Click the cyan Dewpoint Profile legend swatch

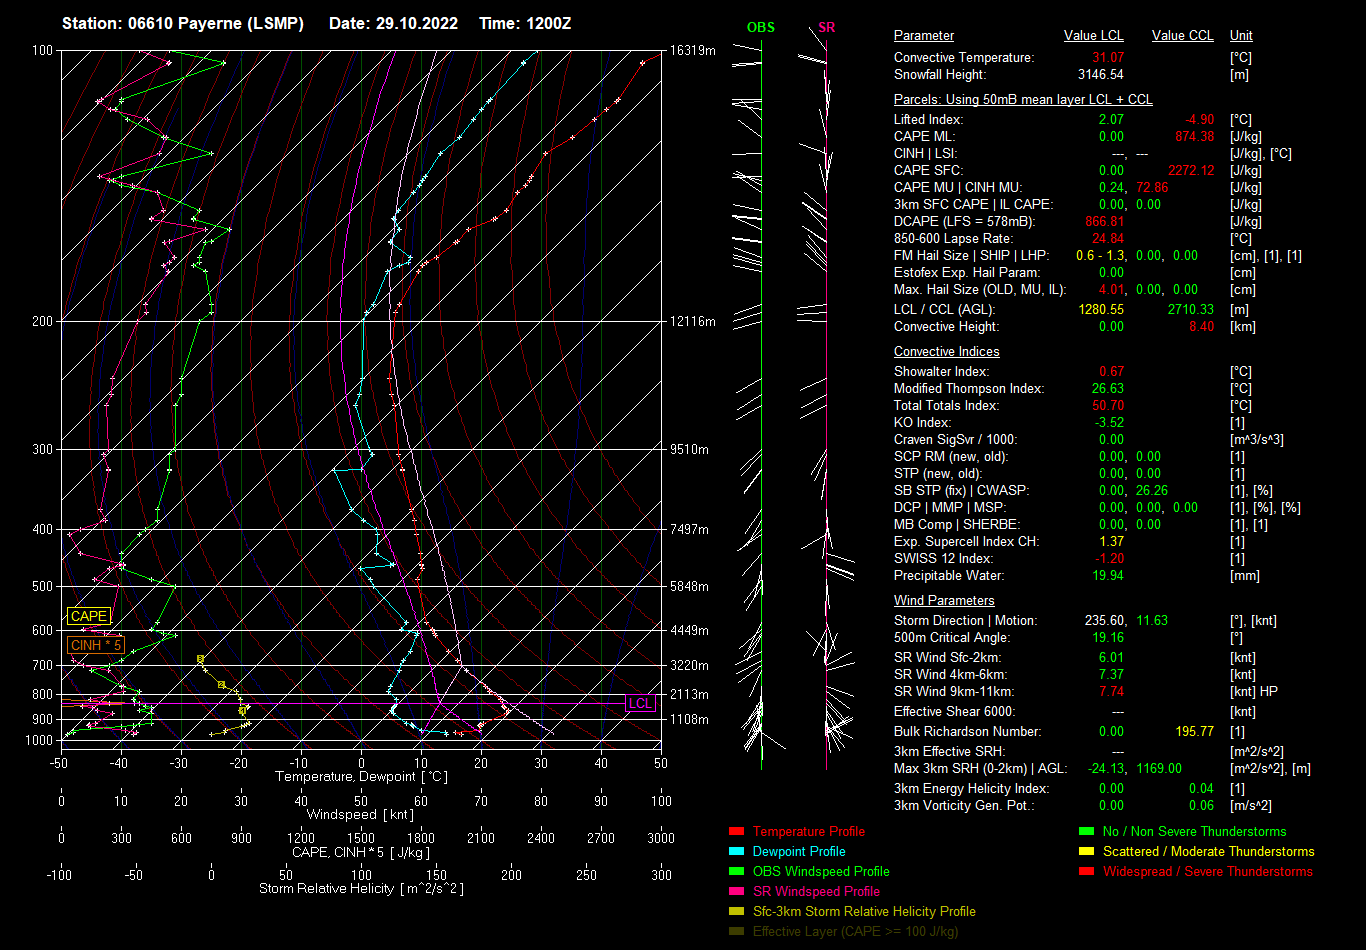point(737,852)
